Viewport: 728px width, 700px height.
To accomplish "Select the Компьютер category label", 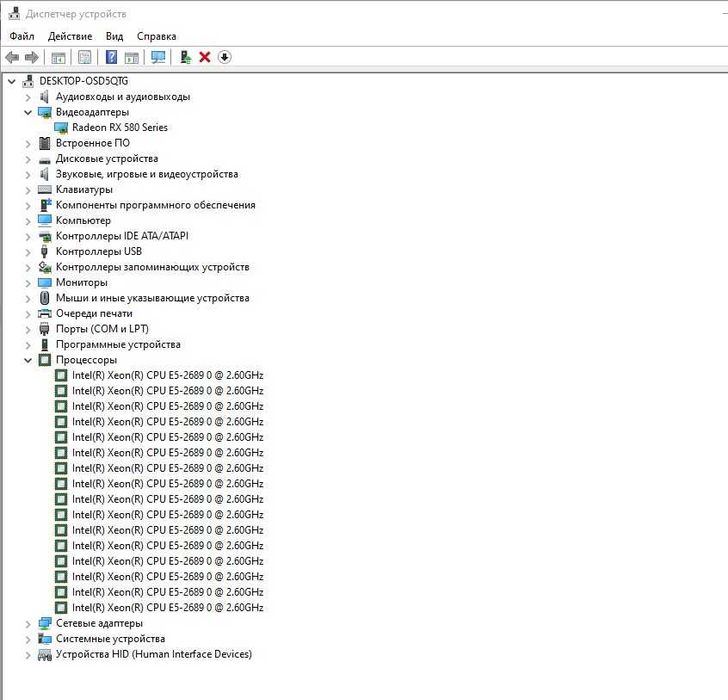I will click(83, 220).
